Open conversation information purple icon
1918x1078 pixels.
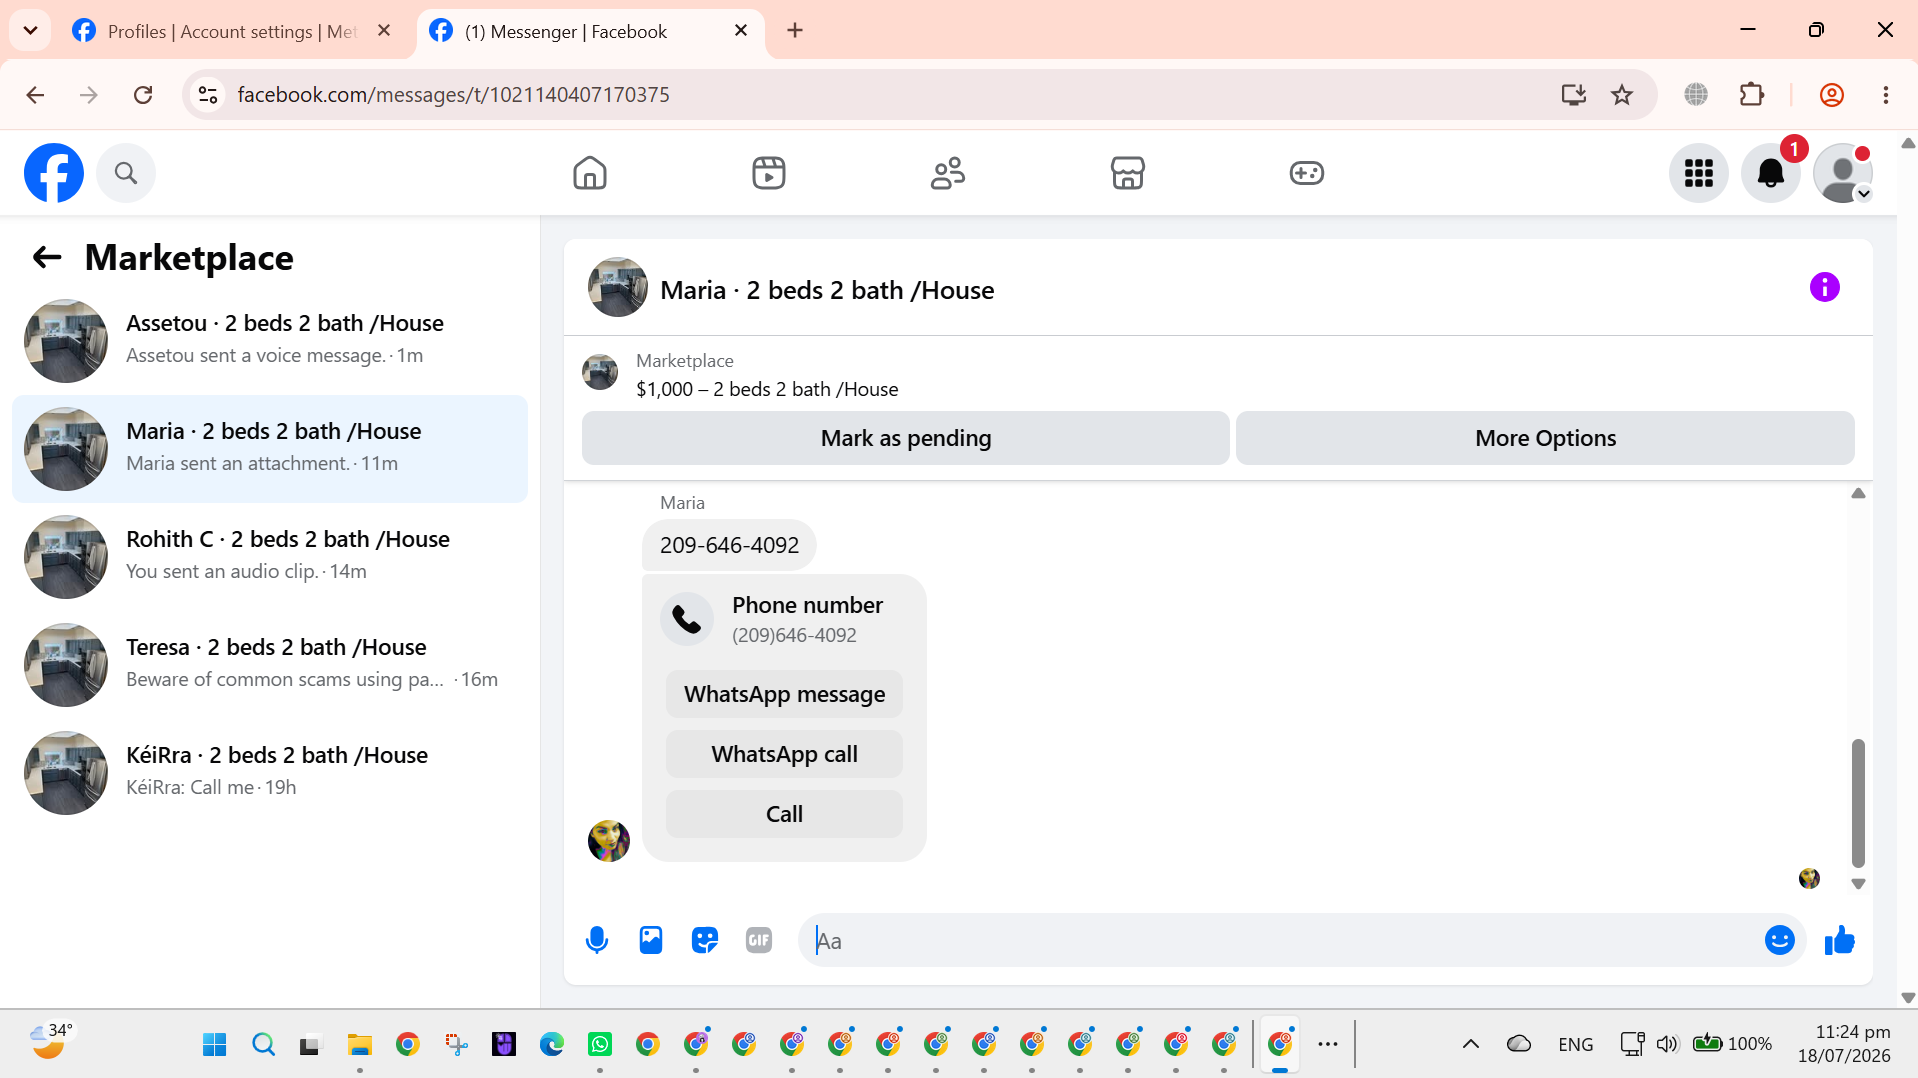[1824, 288]
